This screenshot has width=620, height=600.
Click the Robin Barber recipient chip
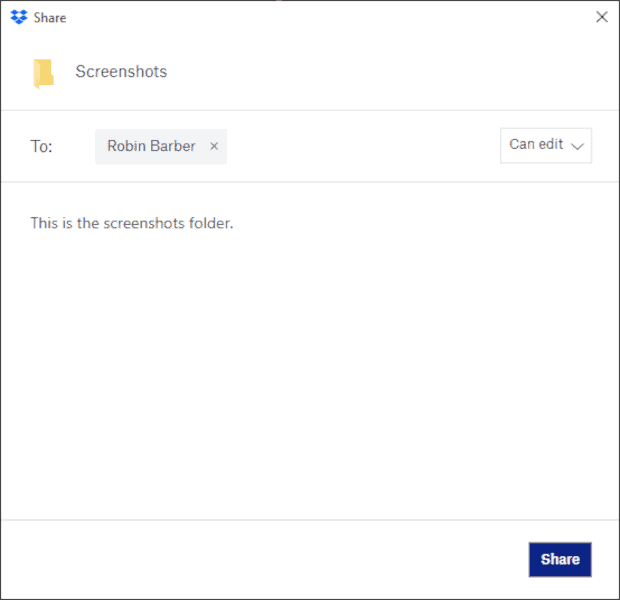click(x=161, y=146)
